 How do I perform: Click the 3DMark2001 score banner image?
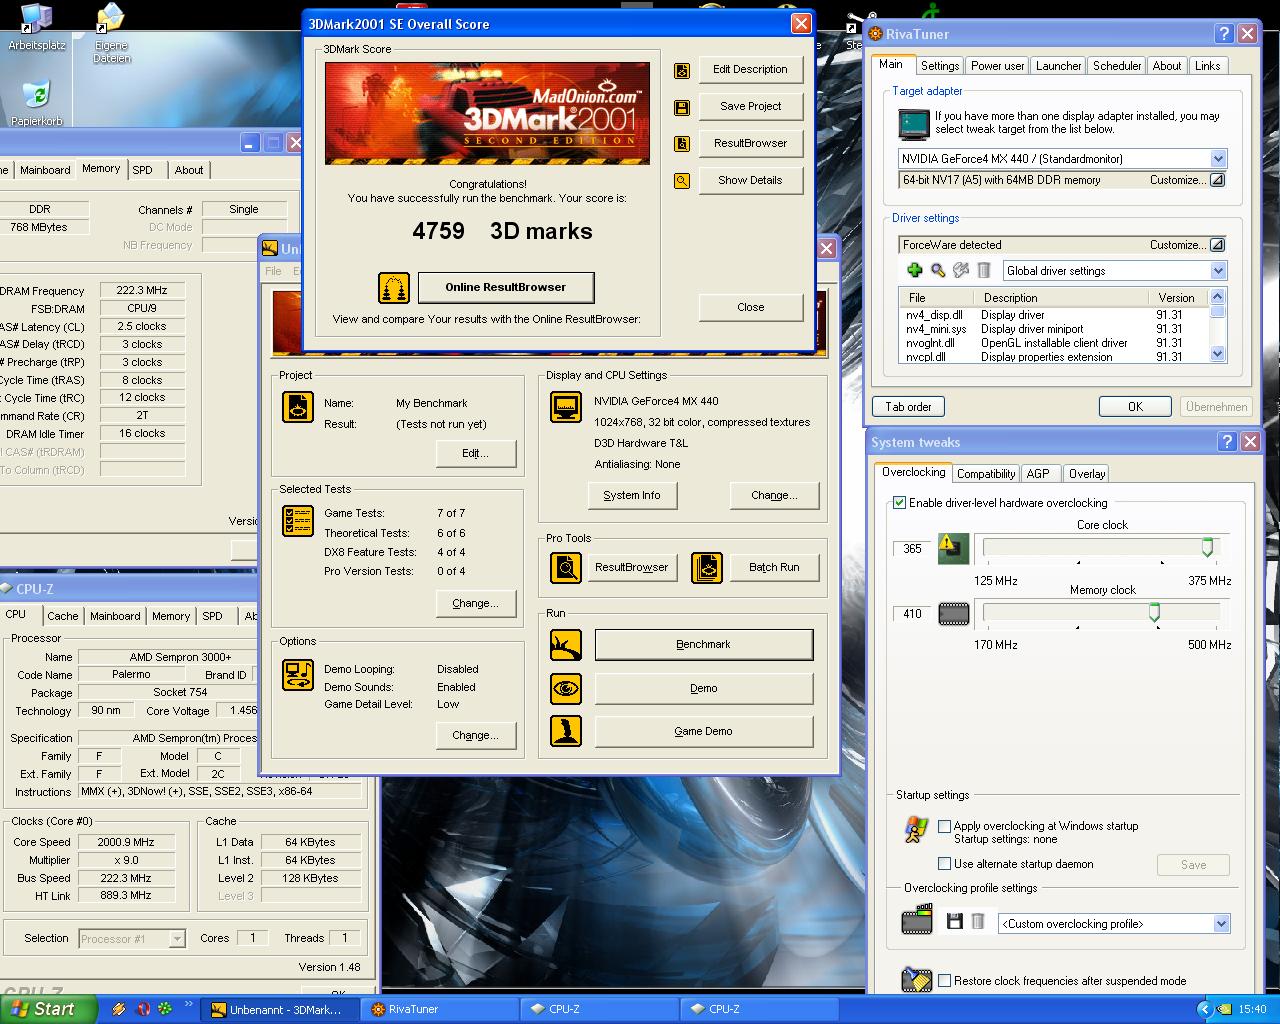pyautogui.click(x=487, y=114)
